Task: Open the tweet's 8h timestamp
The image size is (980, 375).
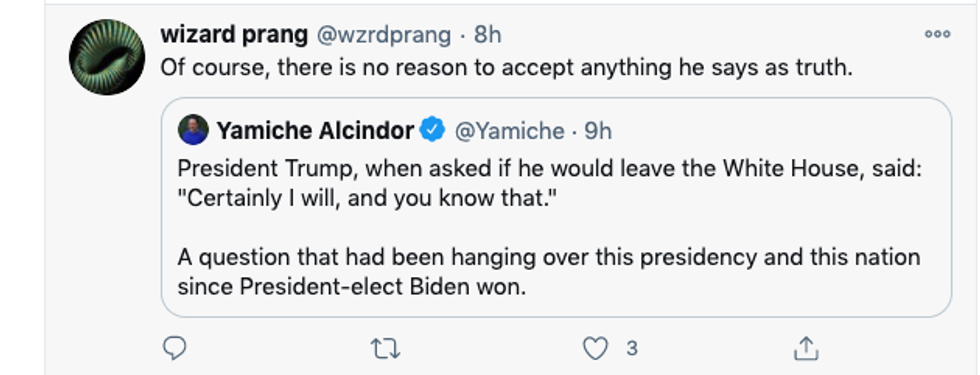Action: click(x=488, y=35)
